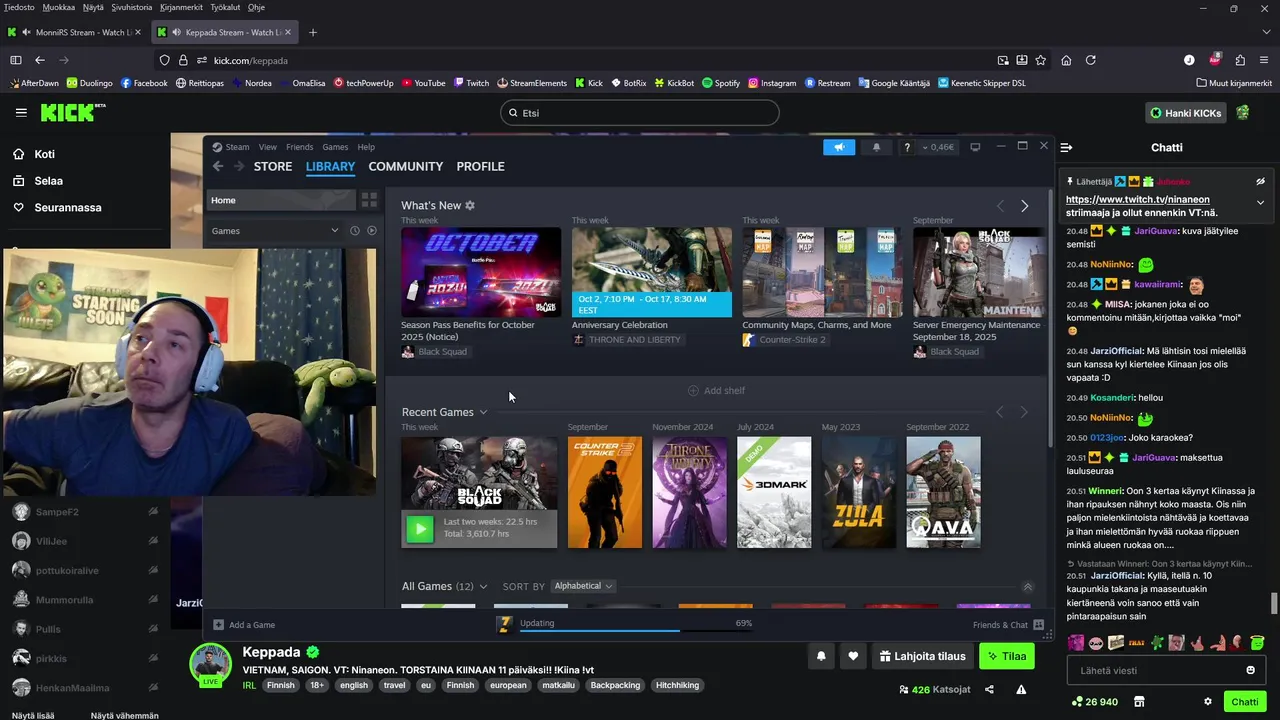Open Steam announcements megaphone icon
Viewport: 1280px width, 720px height.
[x=839, y=147]
